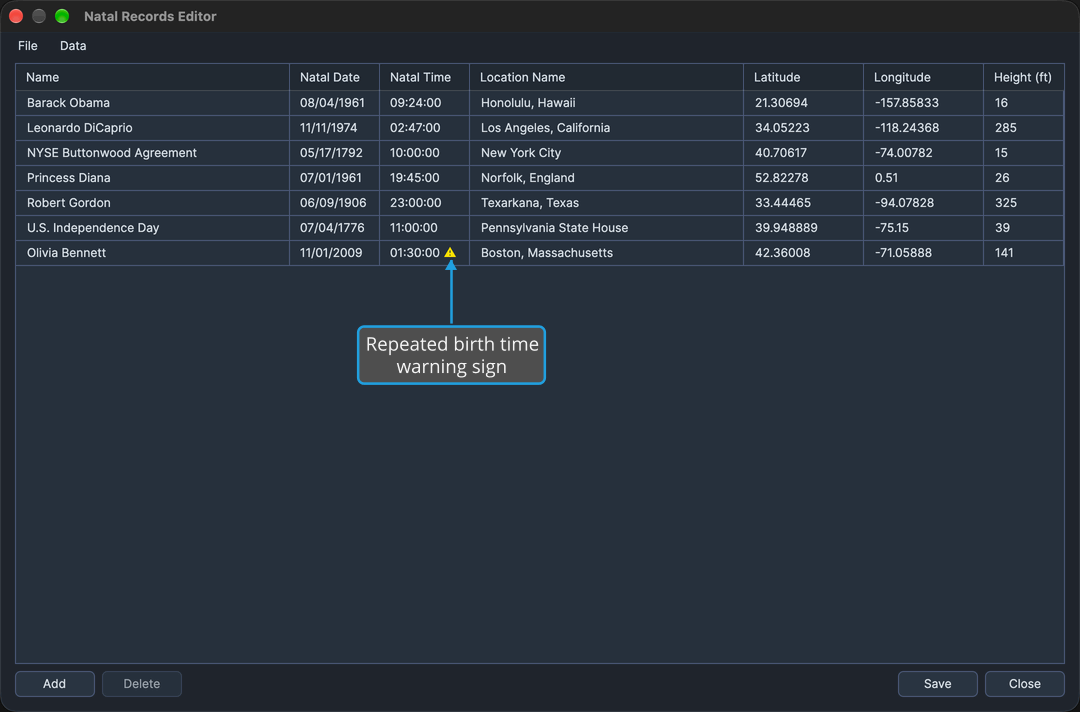The width and height of the screenshot is (1080, 712).
Task: Click the natal date 08/04/1961
Action: tap(335, 103)
